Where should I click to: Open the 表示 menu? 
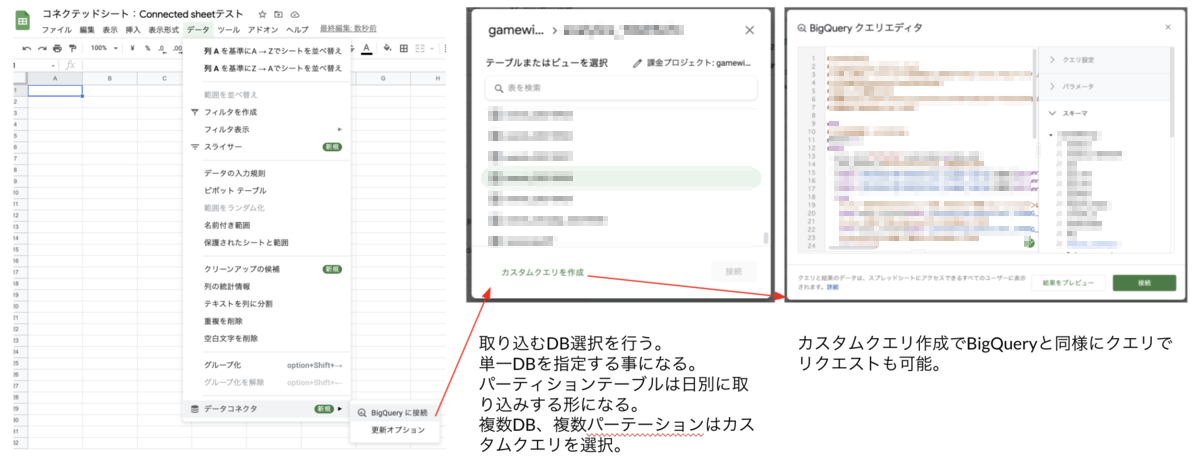coord(110,30)
